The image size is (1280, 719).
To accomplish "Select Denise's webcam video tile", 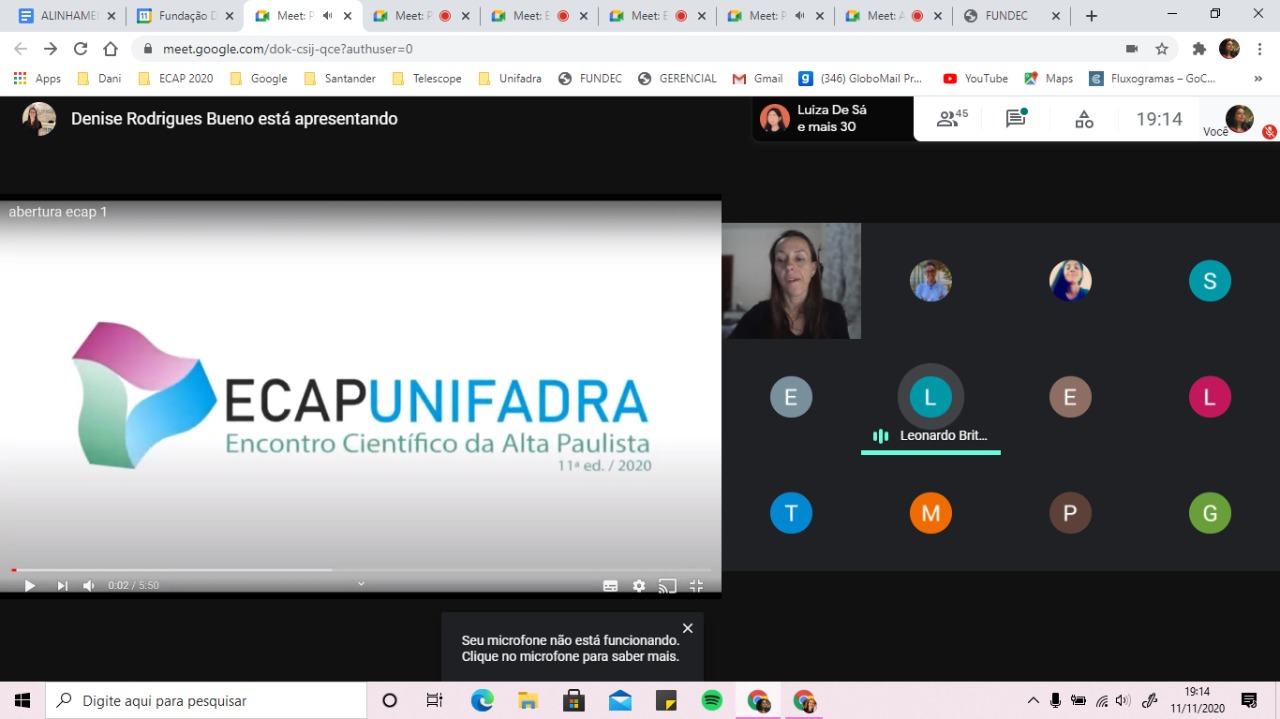I will click(x=791, y=281).
